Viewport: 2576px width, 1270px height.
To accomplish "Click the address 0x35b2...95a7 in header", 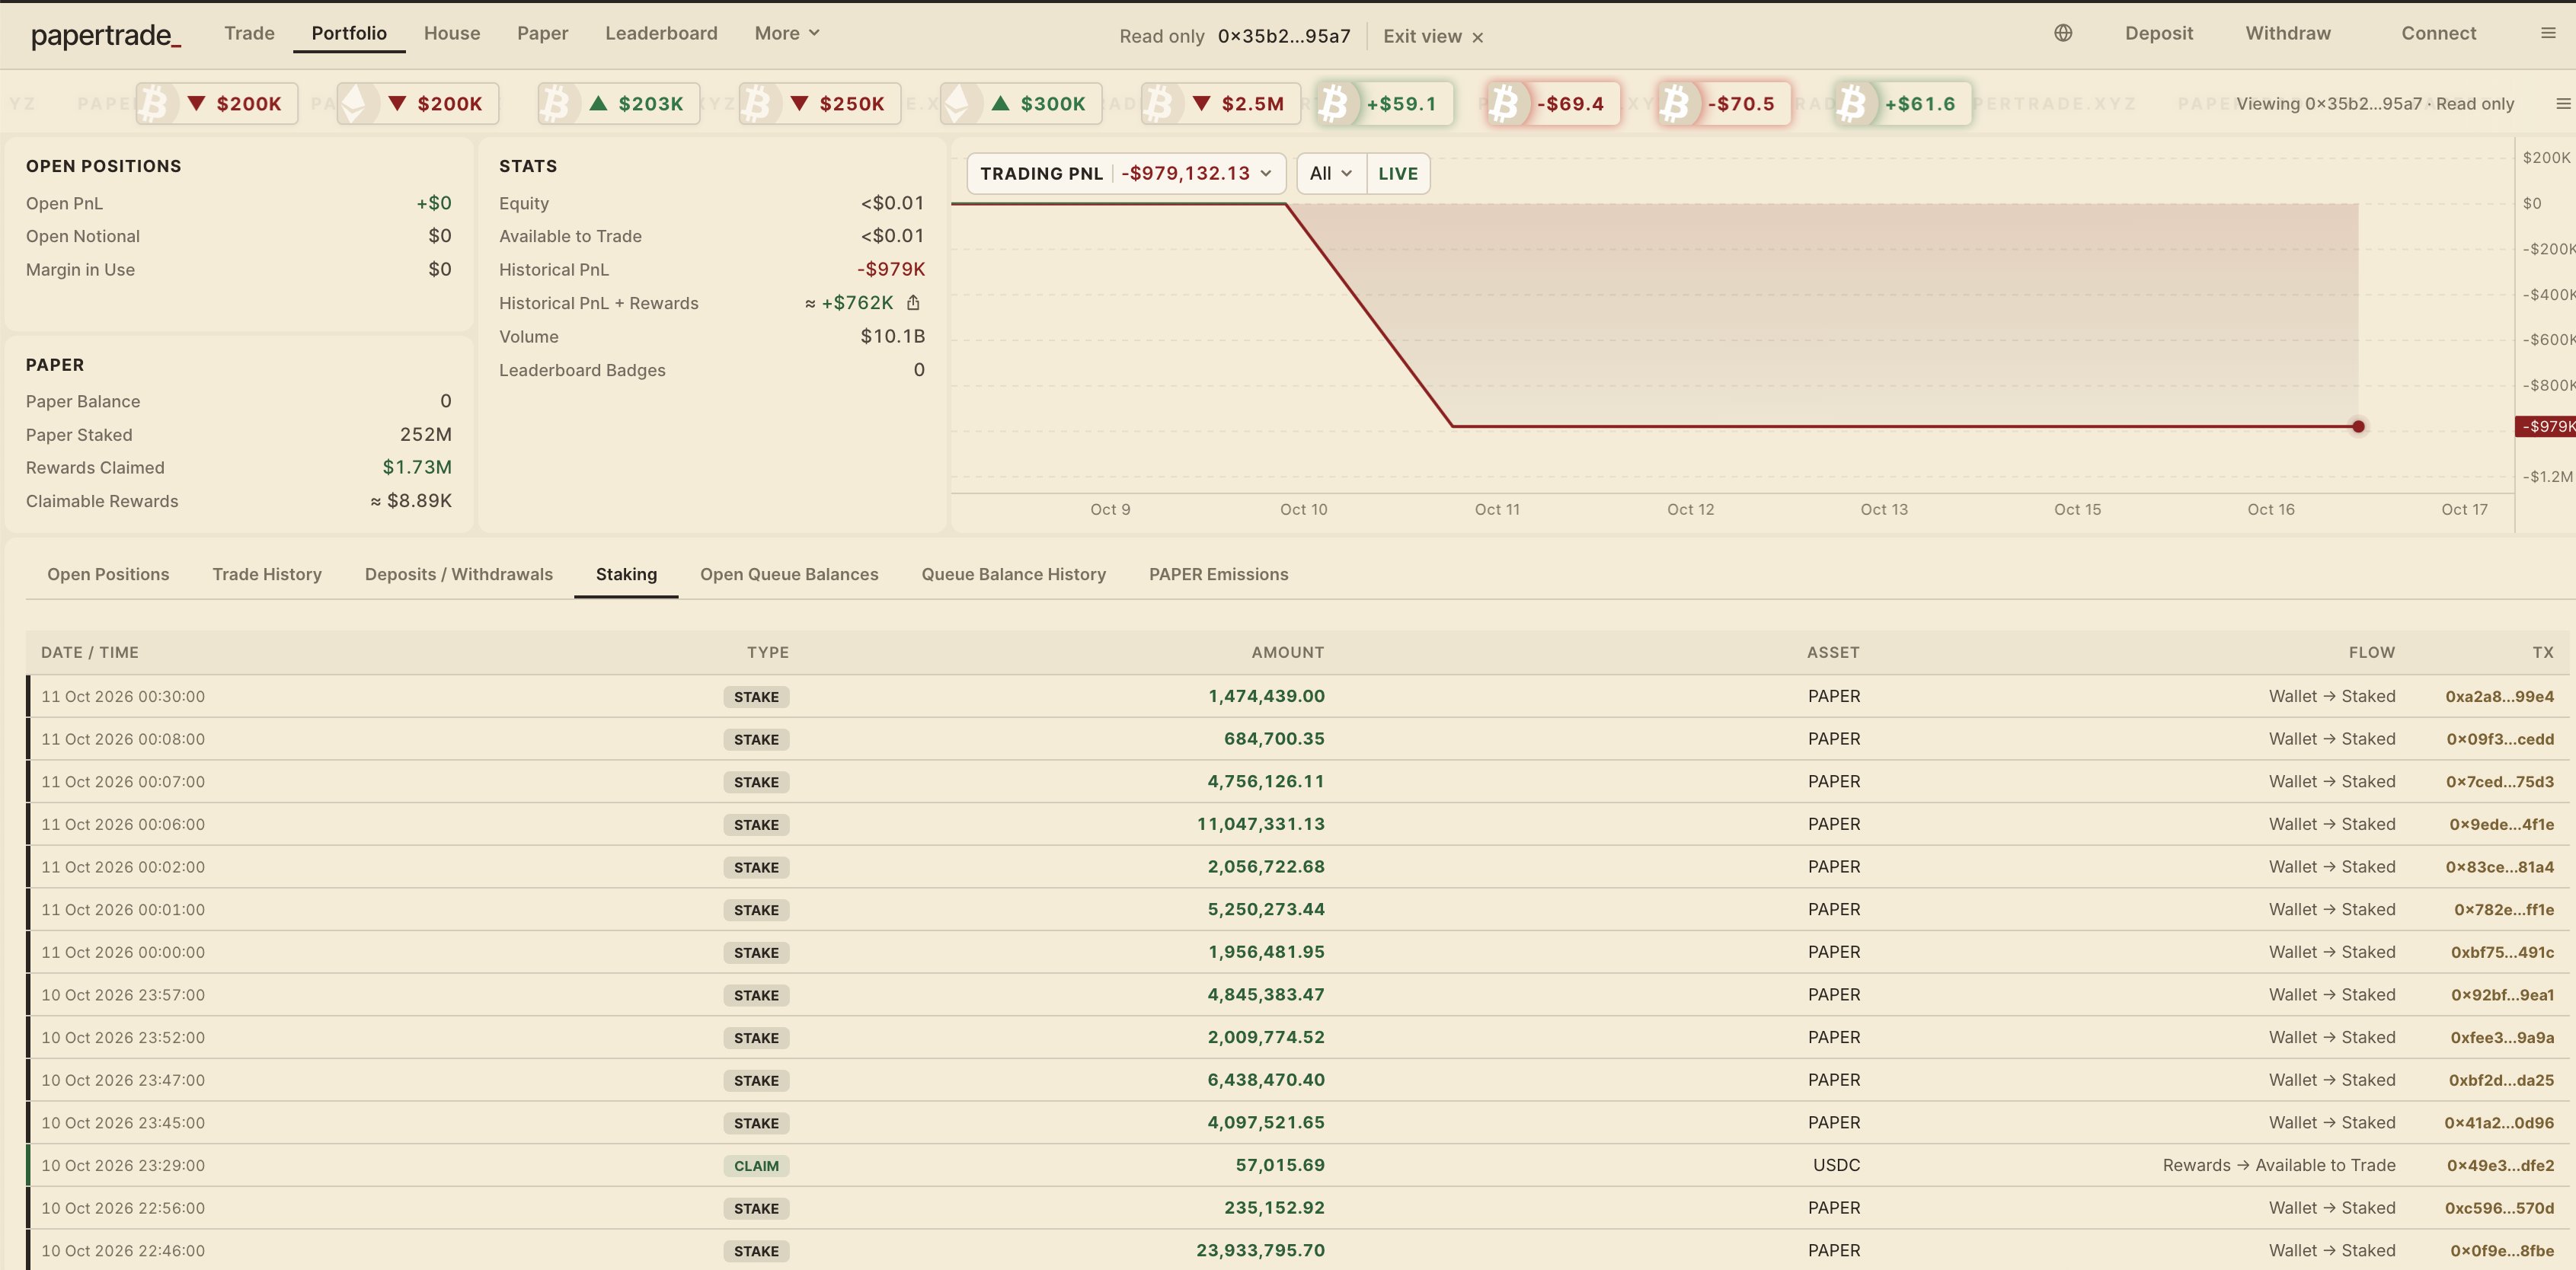I will point(1284,36).
